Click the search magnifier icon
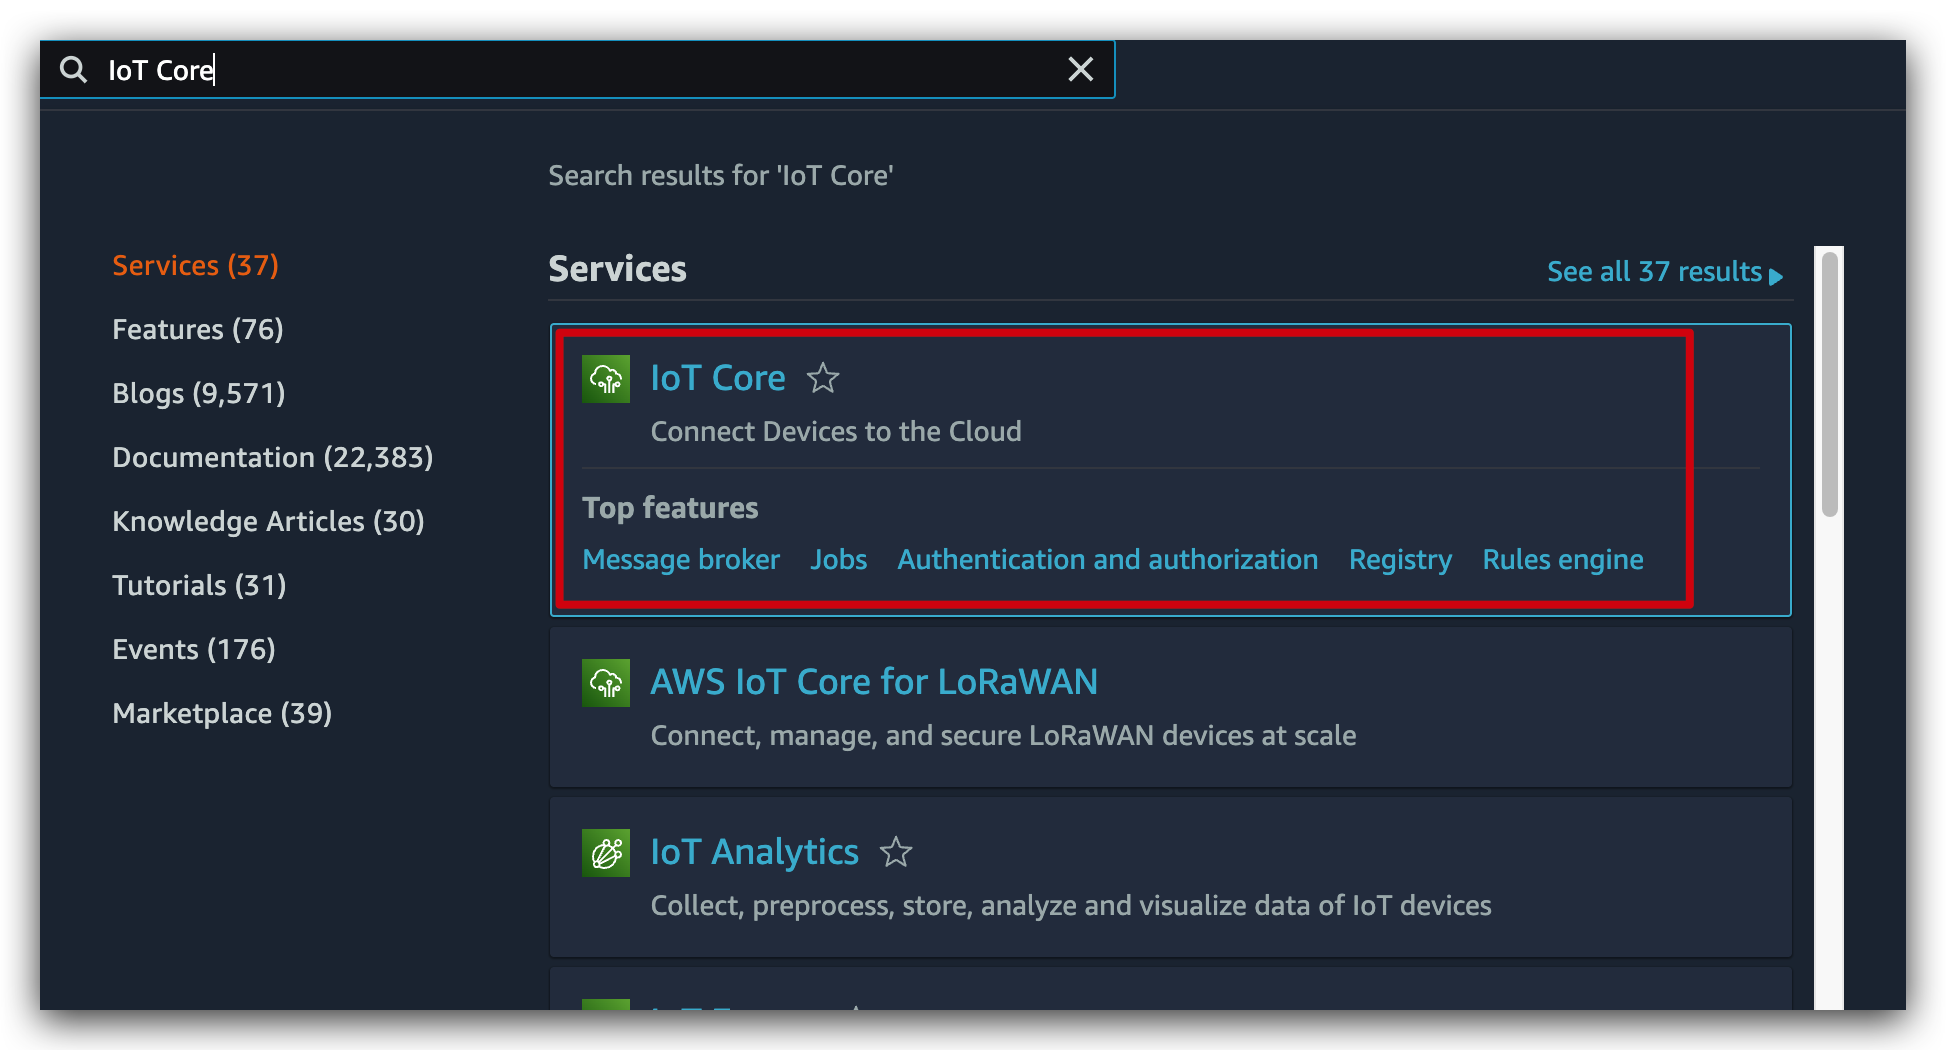Viewport: 1946px width, 1050px height. [73, 69]
